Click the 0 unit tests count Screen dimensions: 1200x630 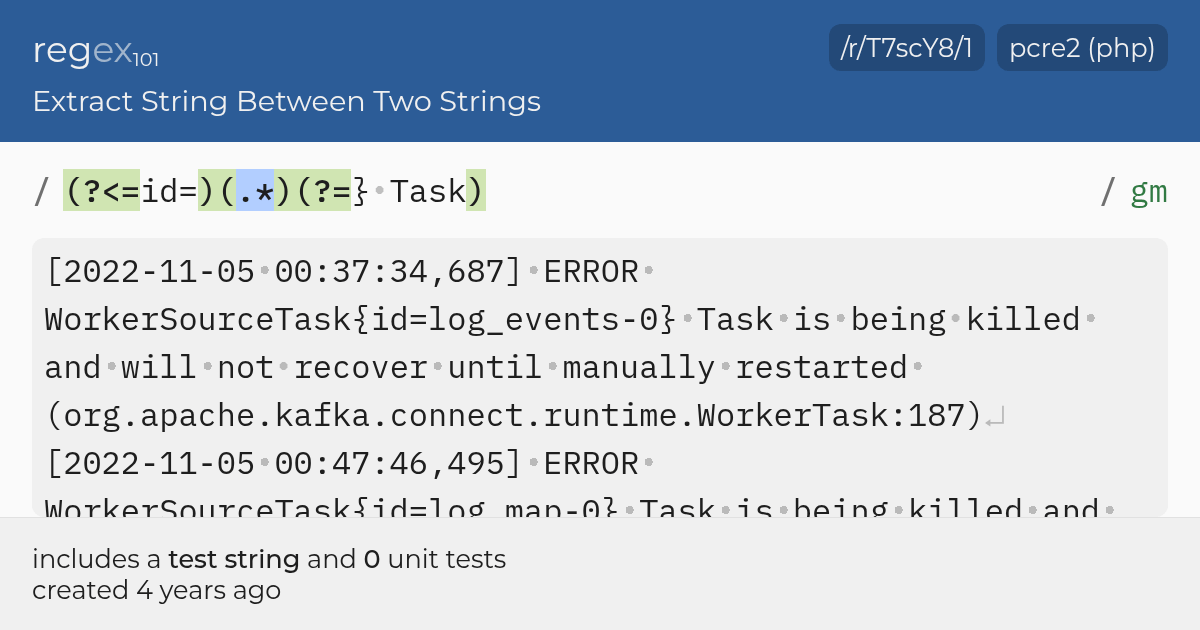click(x=435, y=559)
